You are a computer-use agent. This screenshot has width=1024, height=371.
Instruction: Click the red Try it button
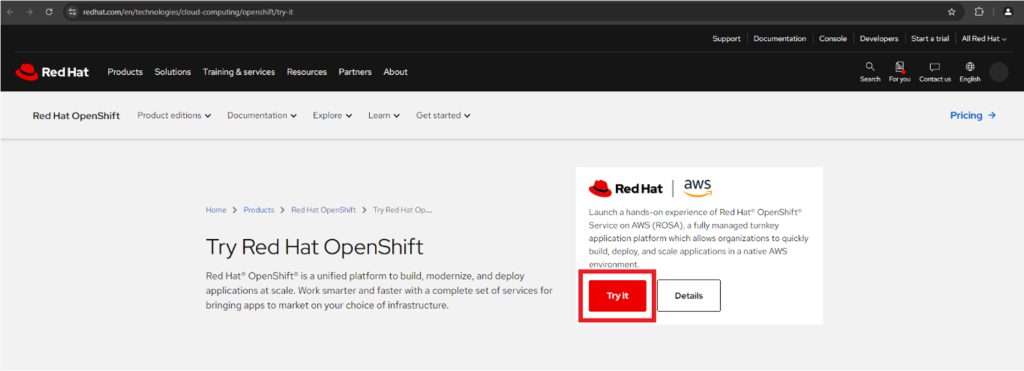pyautogui.click(x=617, y=296)
